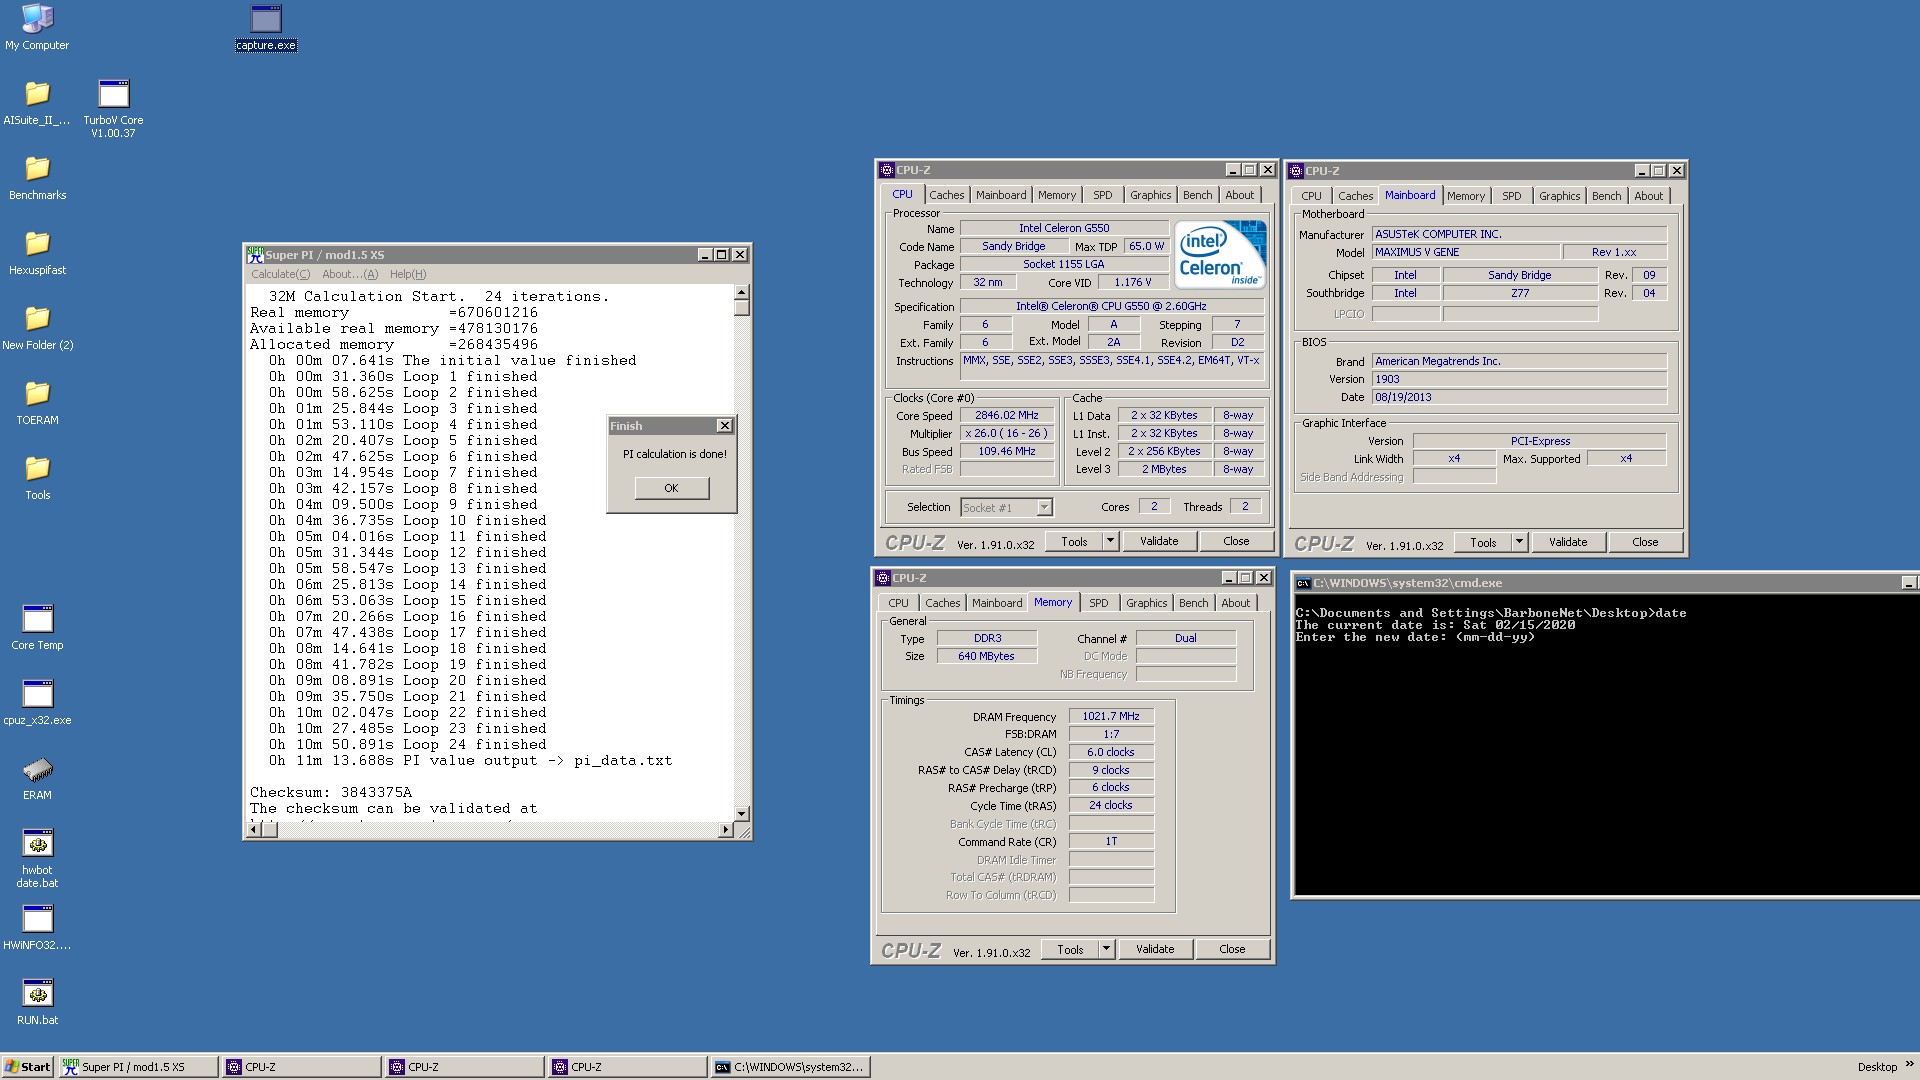Expand Tools dropdown arrow in Mainboard window
The height and width of the screenshot is (1080, 1920).
pos(1519,542)
